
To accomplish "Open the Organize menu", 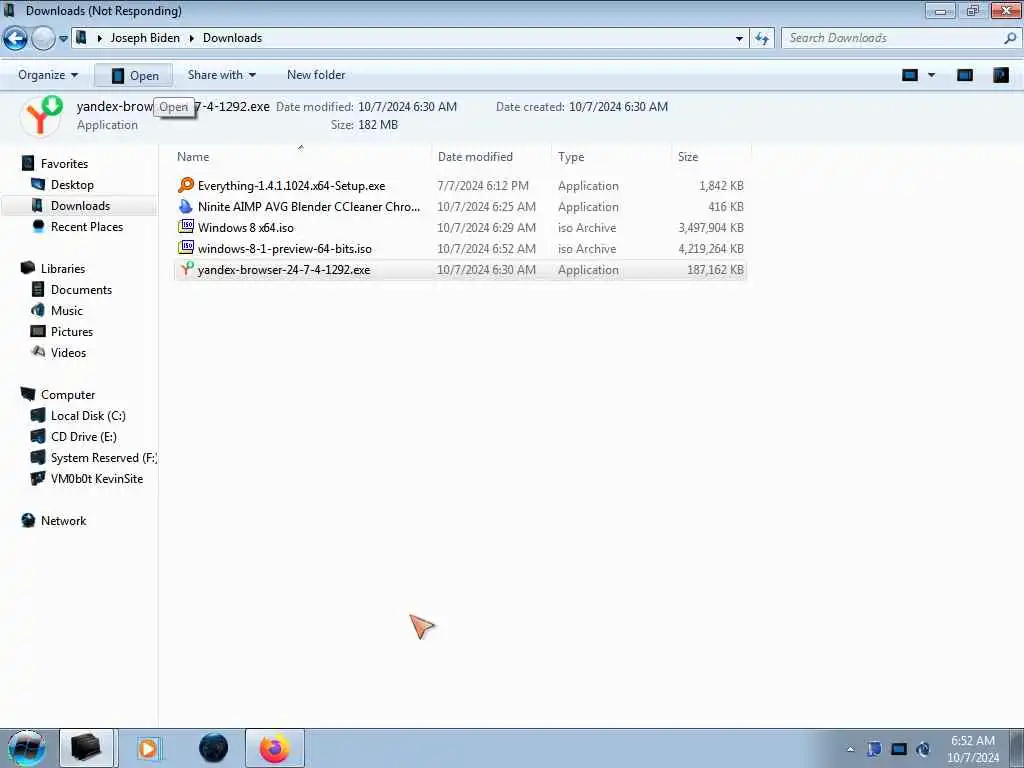I will [48, 75].
